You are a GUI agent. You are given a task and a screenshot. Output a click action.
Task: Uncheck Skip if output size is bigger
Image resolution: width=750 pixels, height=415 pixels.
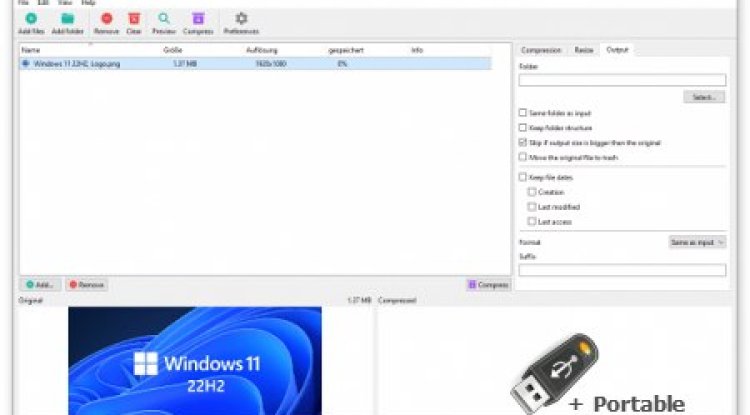tap(523, 142)
